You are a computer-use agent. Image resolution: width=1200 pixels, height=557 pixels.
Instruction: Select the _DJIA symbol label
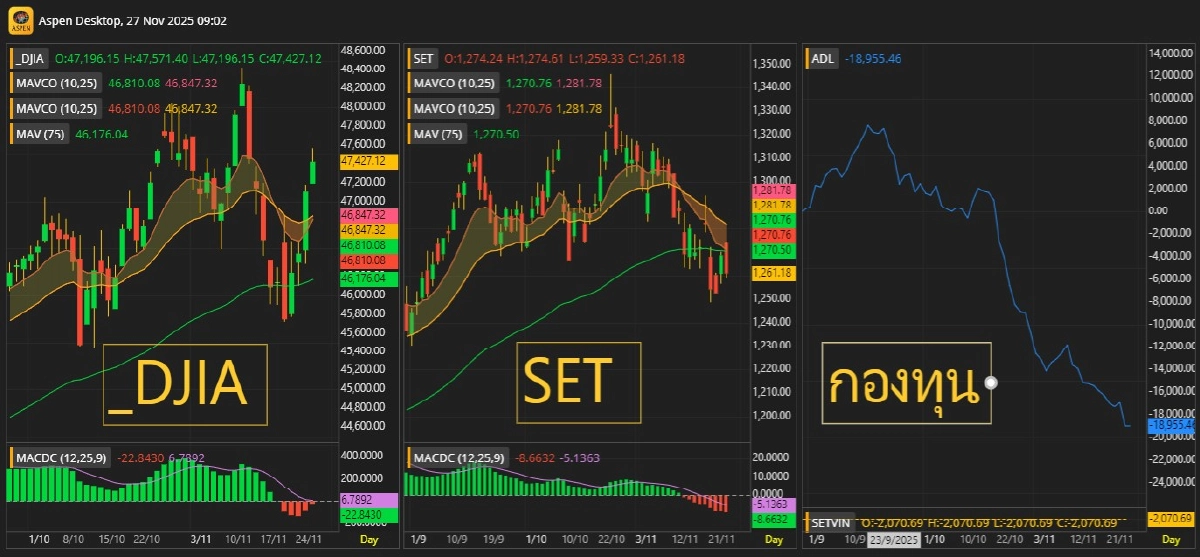pos(30,59)
